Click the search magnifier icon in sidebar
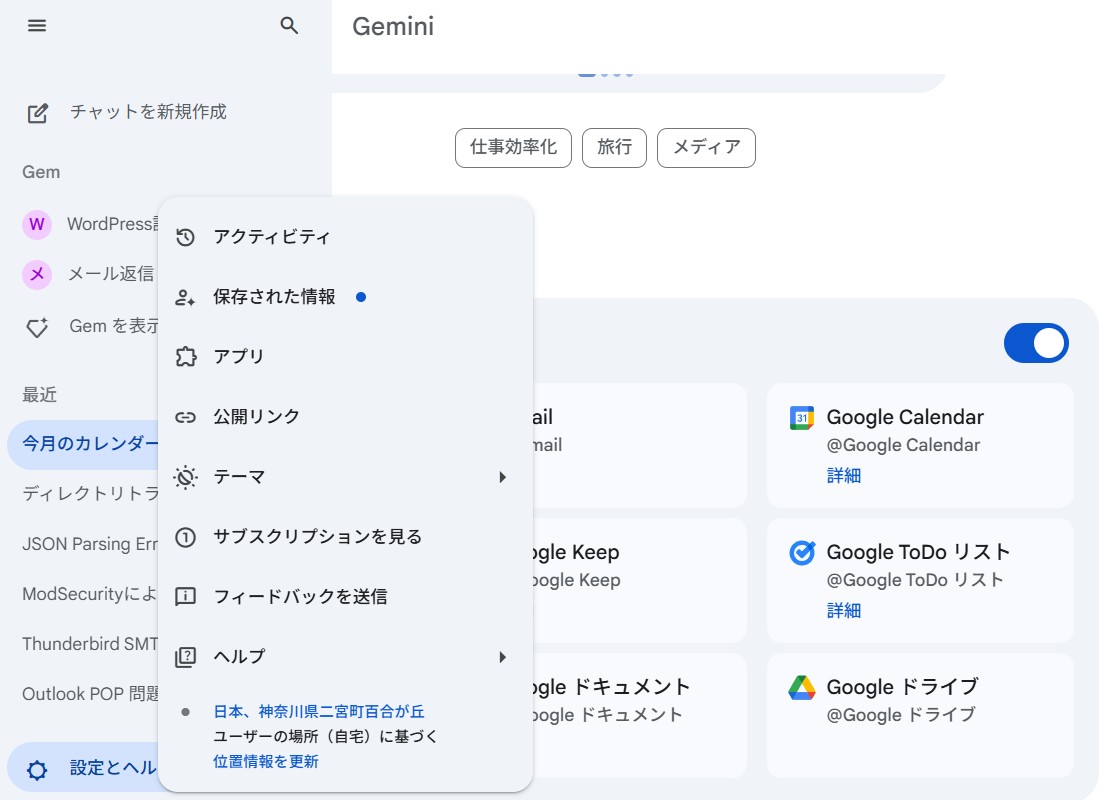The height and width of the screenshot is (800, 1107). coord(289,25)
